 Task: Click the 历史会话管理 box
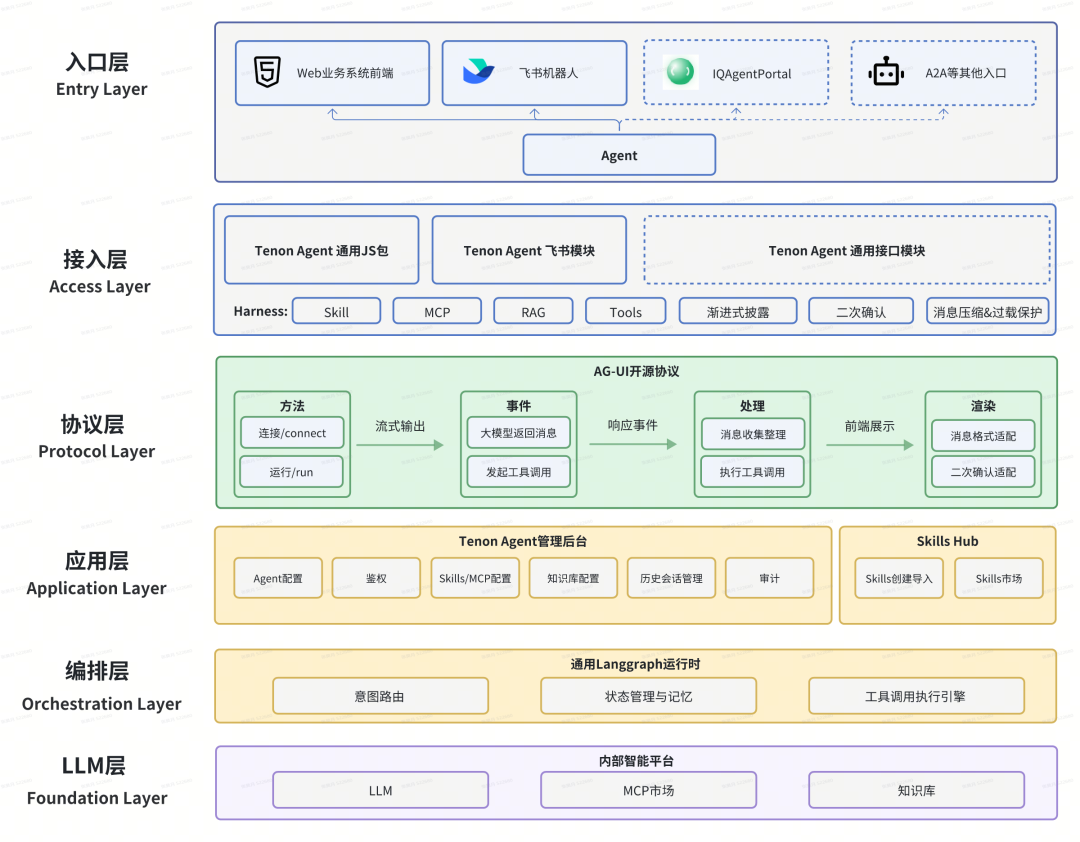(x=672, y=578)
